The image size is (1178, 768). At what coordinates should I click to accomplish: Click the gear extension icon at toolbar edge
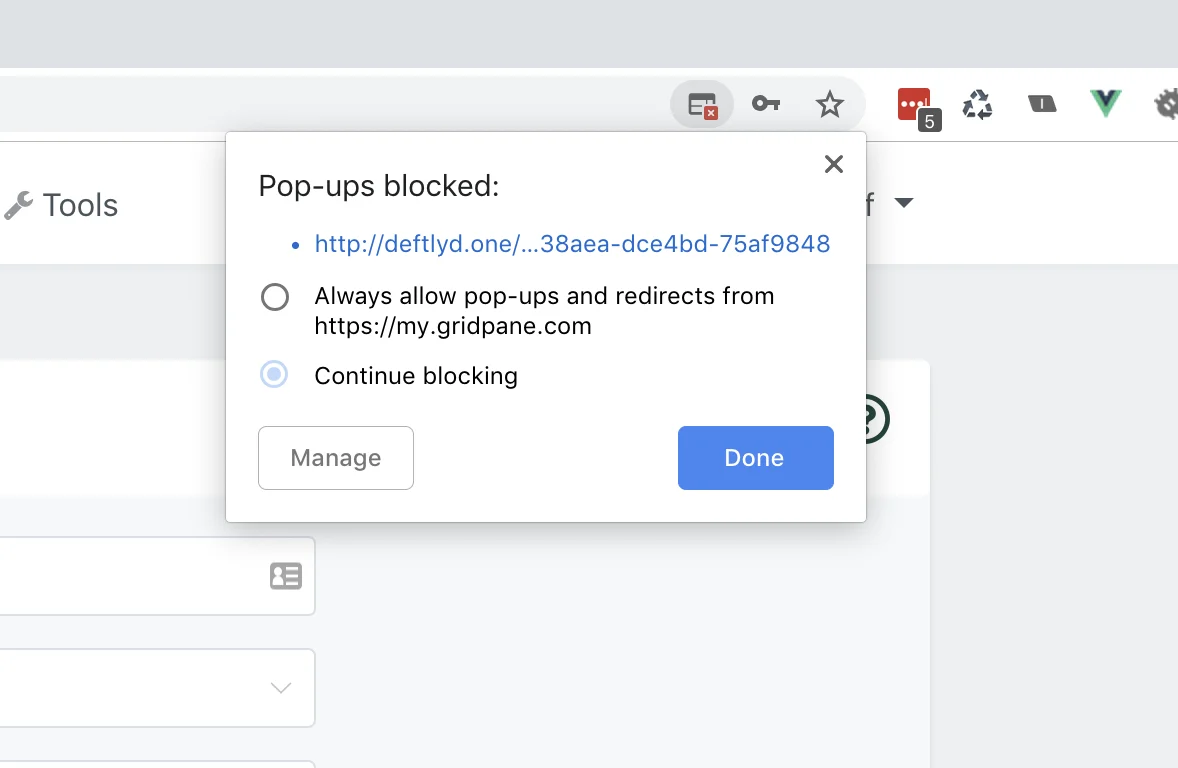click(1167, 104)
